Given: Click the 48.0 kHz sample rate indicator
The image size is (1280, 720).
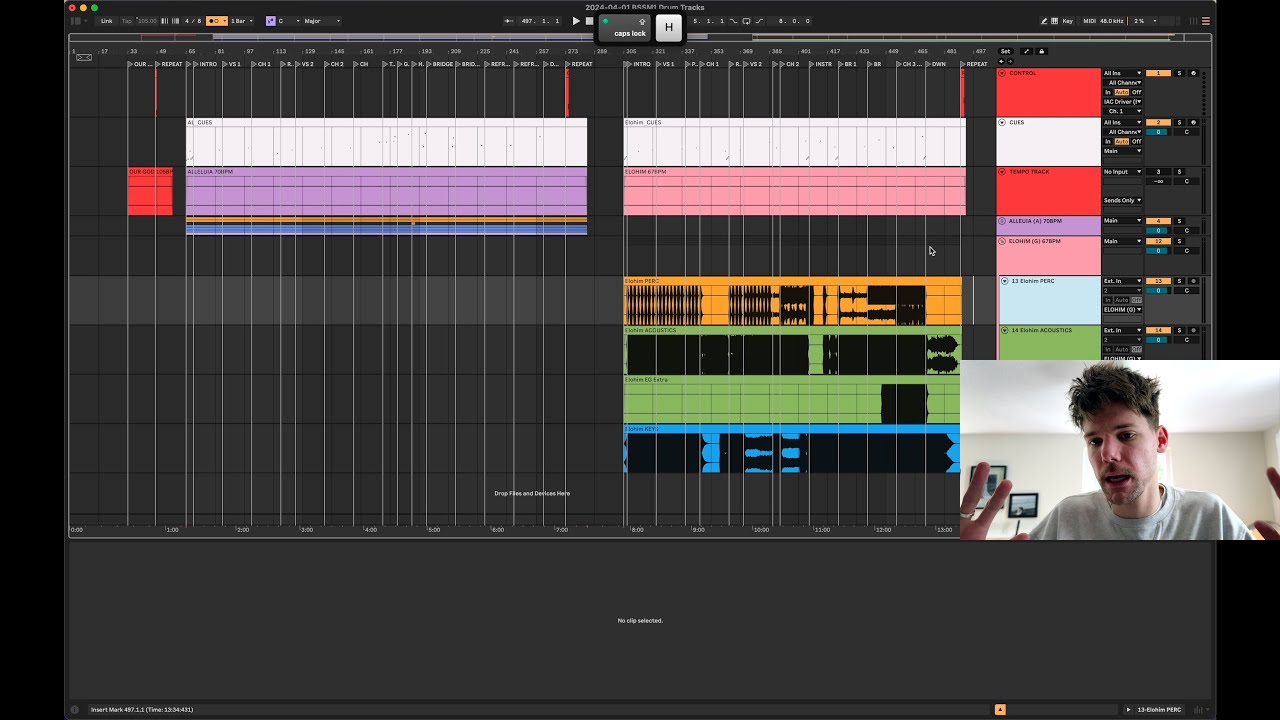Looking at the screenshot, I should (1111, 21).
